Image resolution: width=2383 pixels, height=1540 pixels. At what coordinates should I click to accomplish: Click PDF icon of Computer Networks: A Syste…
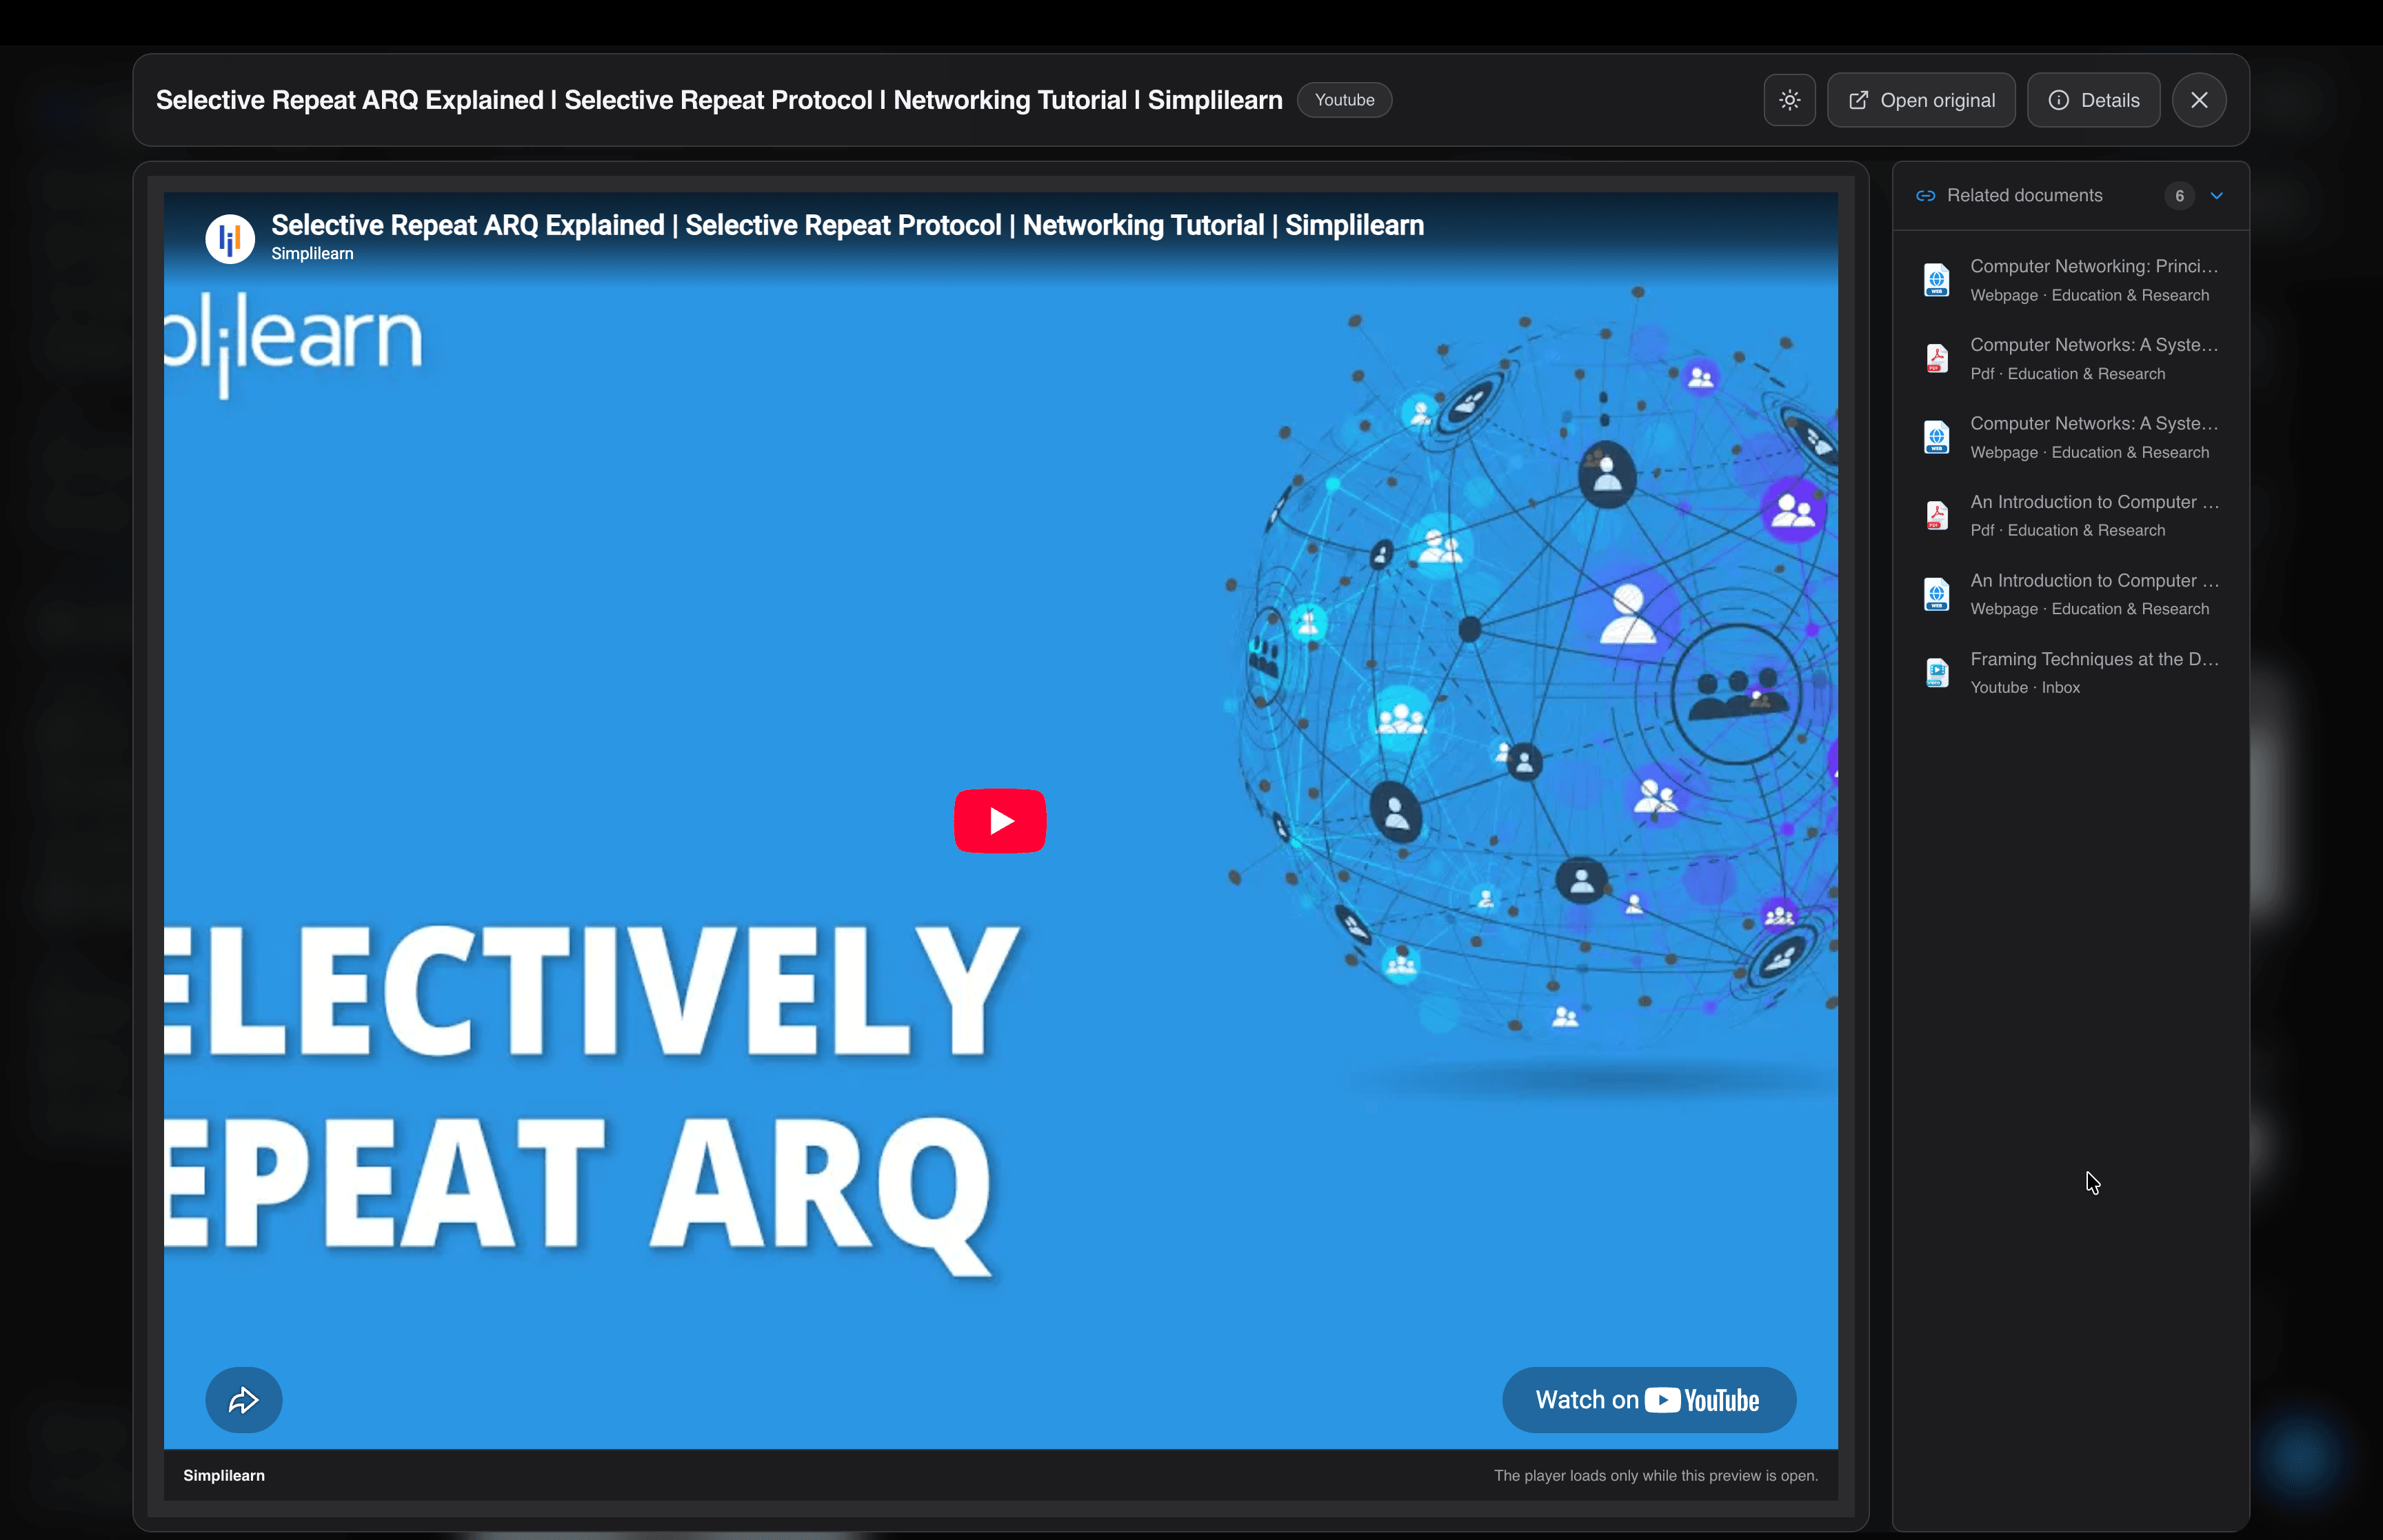click(x=1936, y=358)
